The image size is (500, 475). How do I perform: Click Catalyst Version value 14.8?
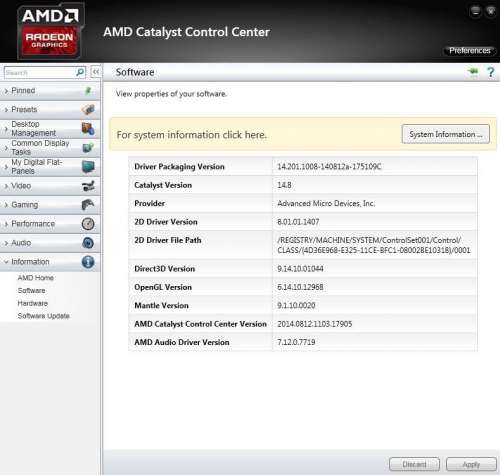coord(284,185)
